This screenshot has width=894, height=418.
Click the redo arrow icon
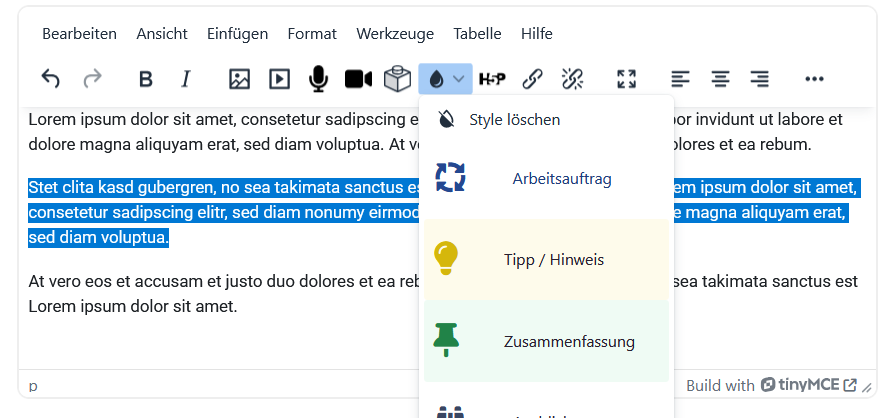click(x=92, y=78)
